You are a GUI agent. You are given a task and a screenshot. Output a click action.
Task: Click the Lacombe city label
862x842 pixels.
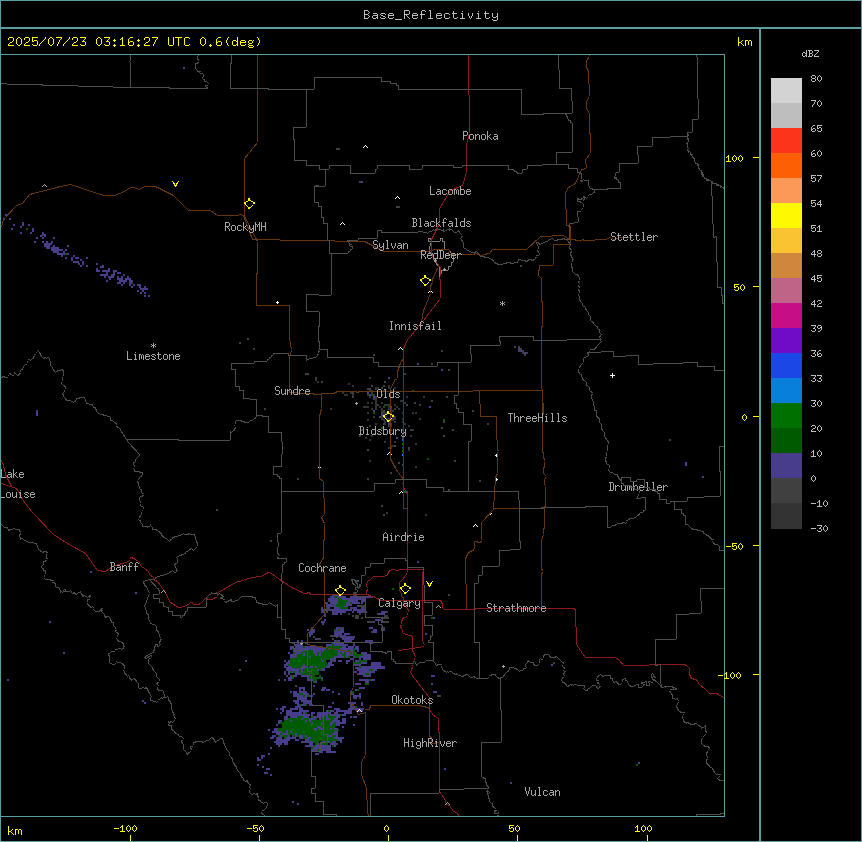click(x=450, y=191)
